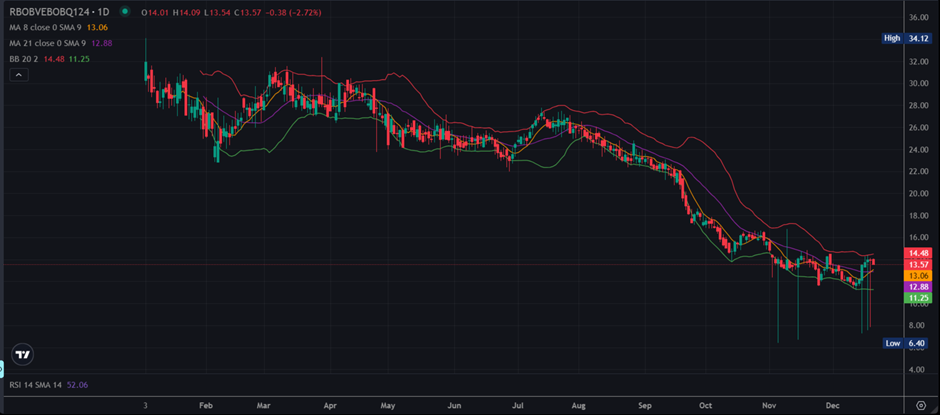
Task: Click the green market status dot
Action: (123, 12)
